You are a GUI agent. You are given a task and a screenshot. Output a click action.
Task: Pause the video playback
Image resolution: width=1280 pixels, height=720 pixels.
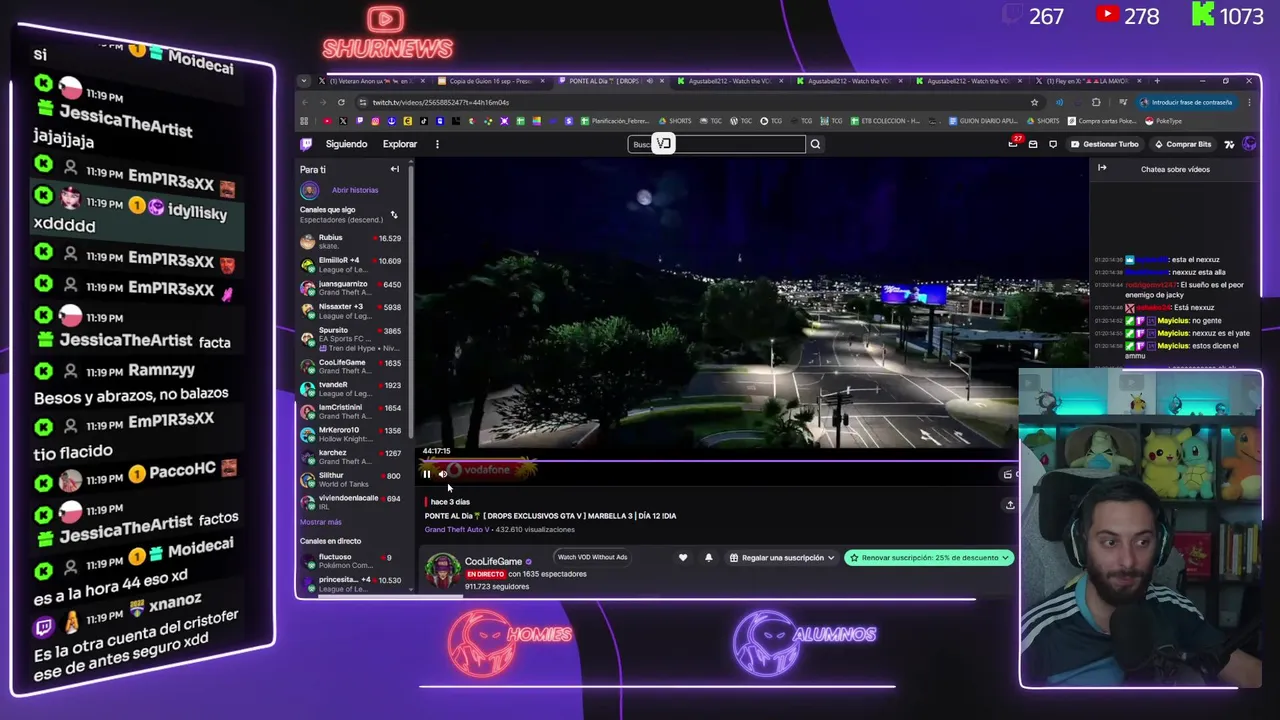[x=427, y=474]
